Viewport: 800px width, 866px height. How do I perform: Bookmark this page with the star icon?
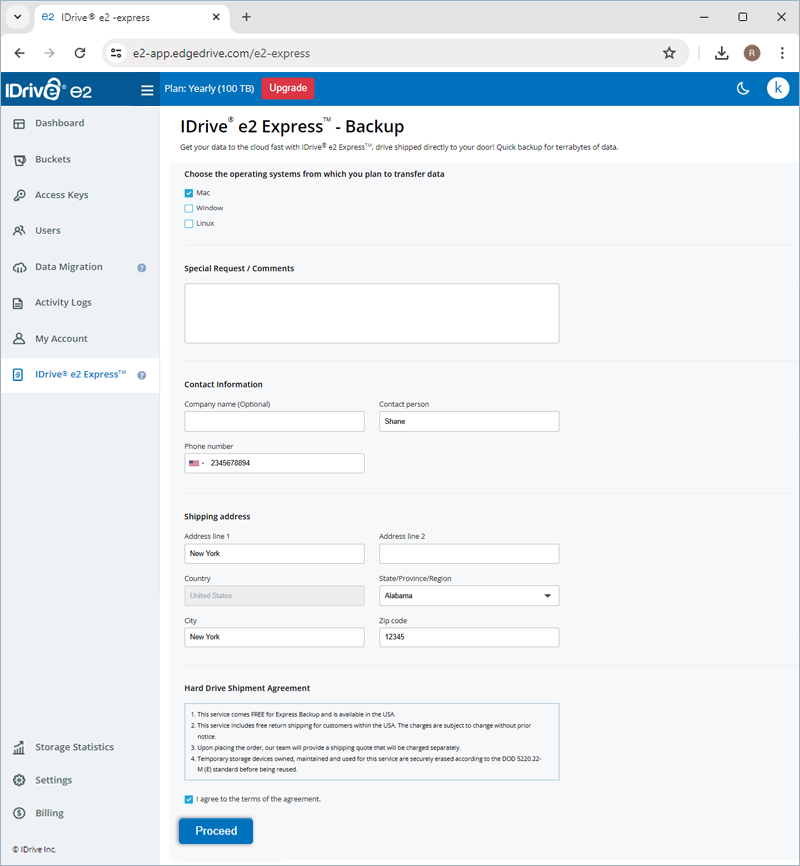(669, 53)
